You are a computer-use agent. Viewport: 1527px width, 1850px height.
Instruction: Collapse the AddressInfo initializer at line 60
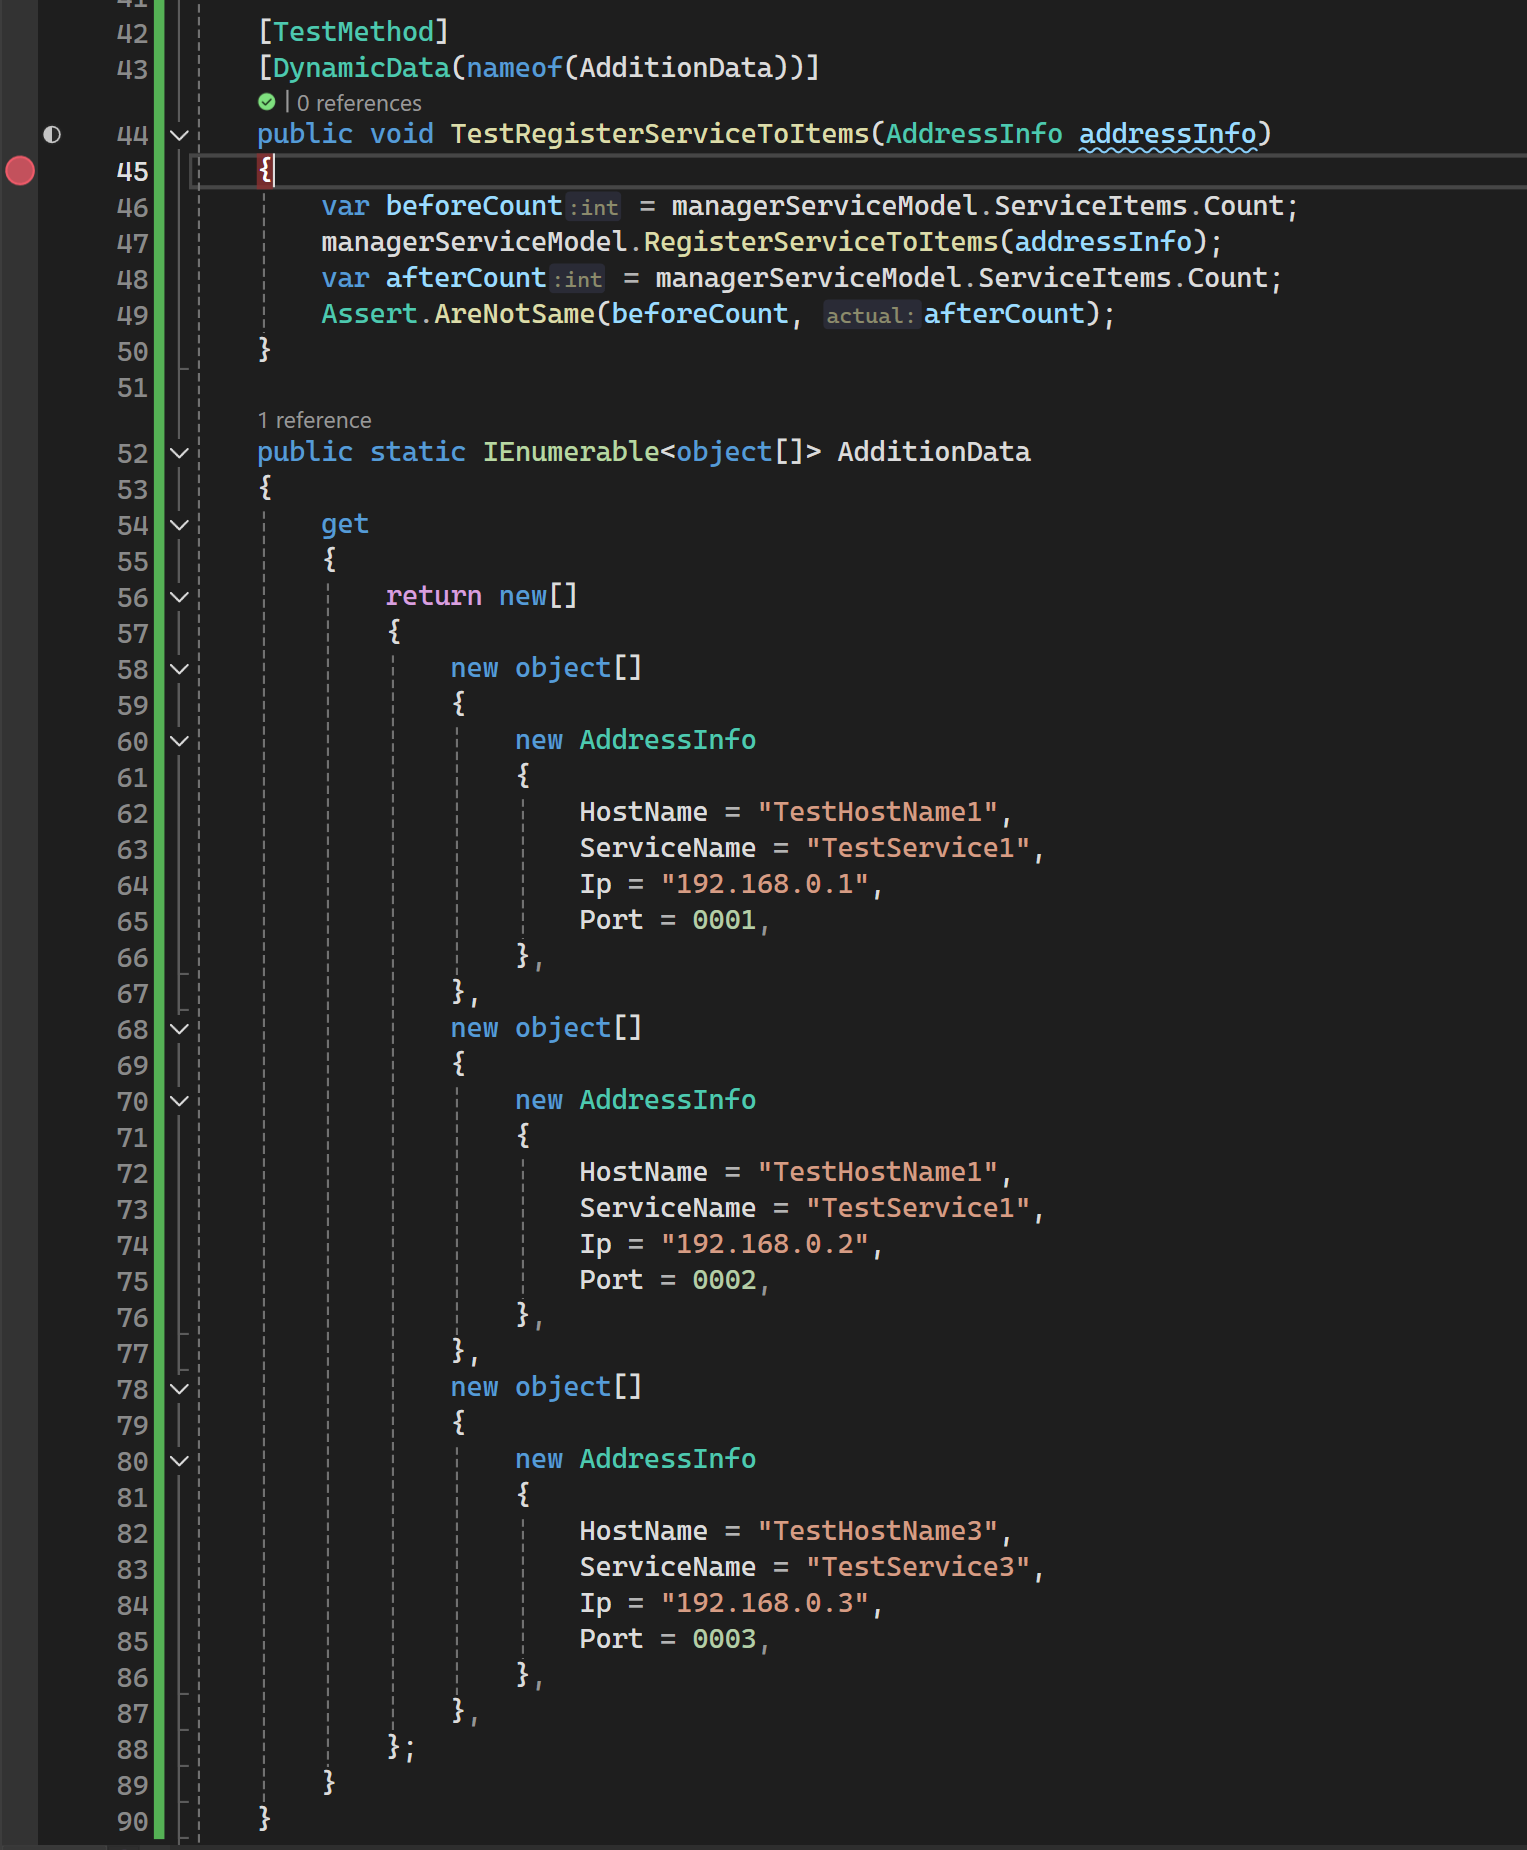click(179, 741)
